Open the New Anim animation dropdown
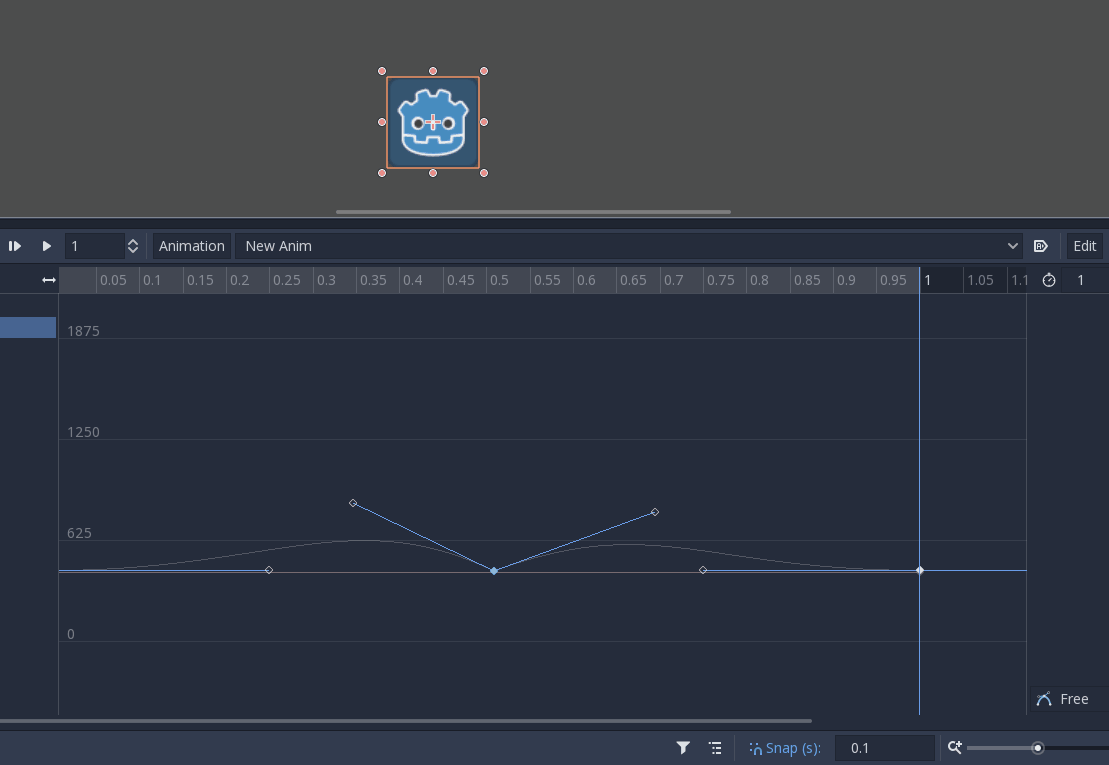The image size is (1109, 765). tap(1012, 245)
